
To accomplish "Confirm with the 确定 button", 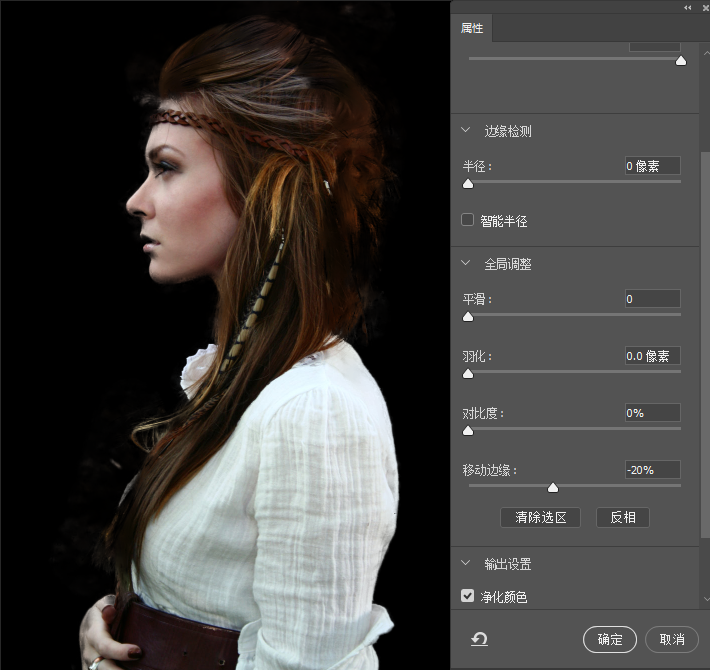I will 610,639.
